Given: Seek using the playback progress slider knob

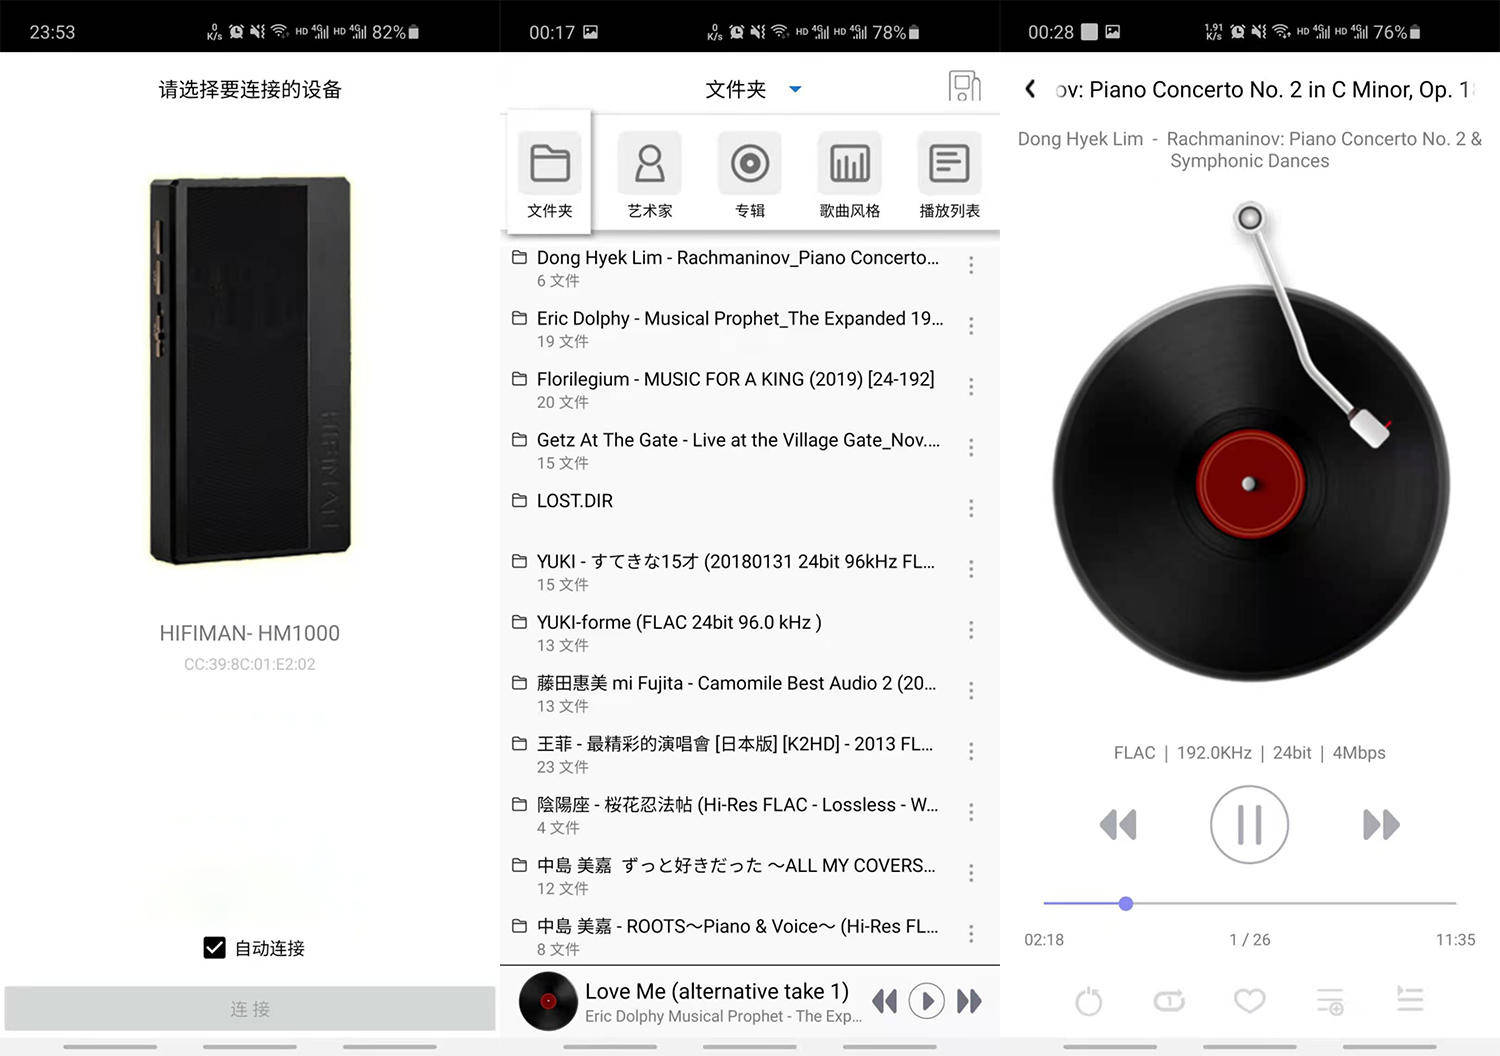Looking at the screenshot, I should (1126, 903).
